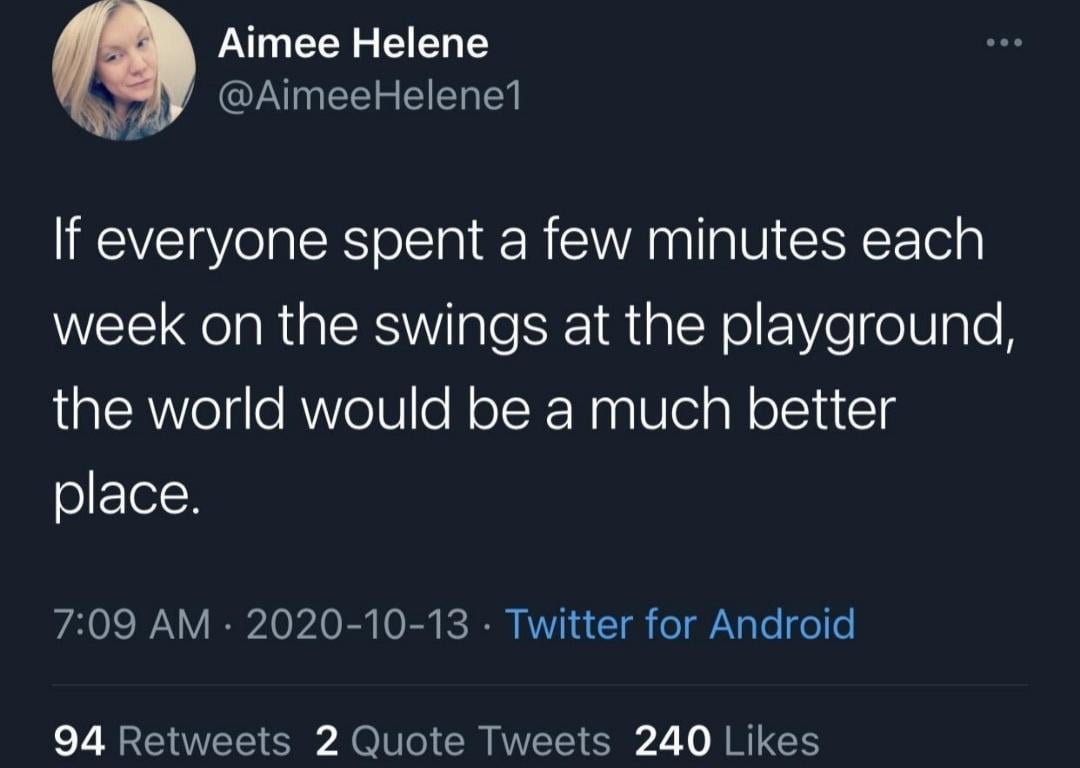Screen dimensions: 1080x768
Task: Click the tweet line starting "If everyone spent"
Action: [x=518, y=243]
